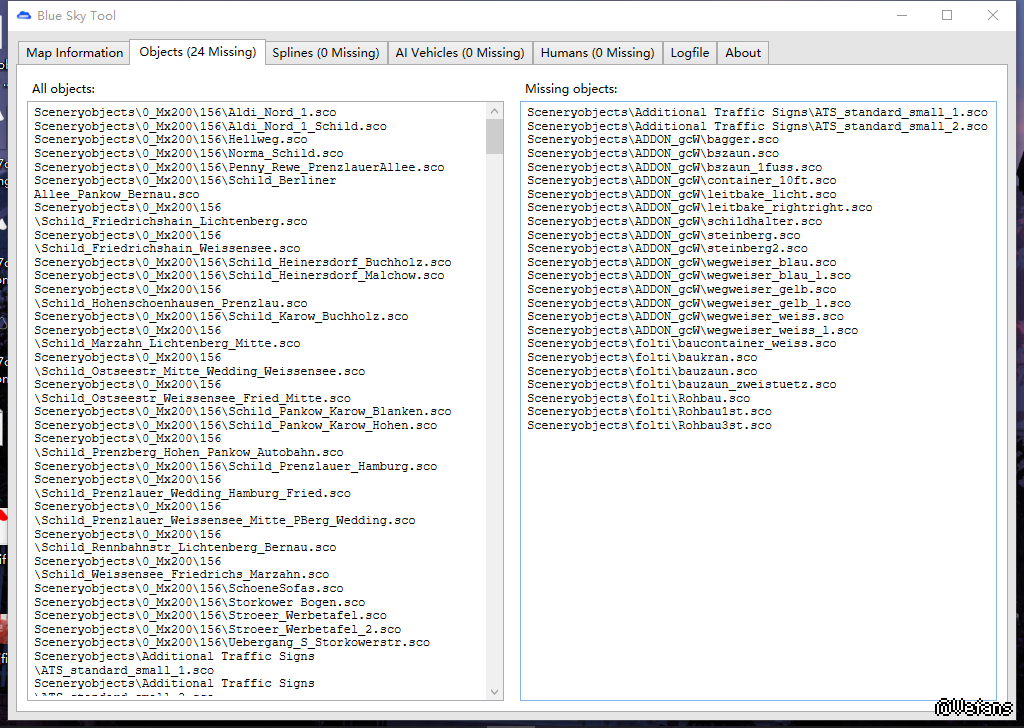Screen dimensions: 1024x728
Task: Select Stroeer_Werbetafel.sco in All objects list
Action: (x=210, y=616)
